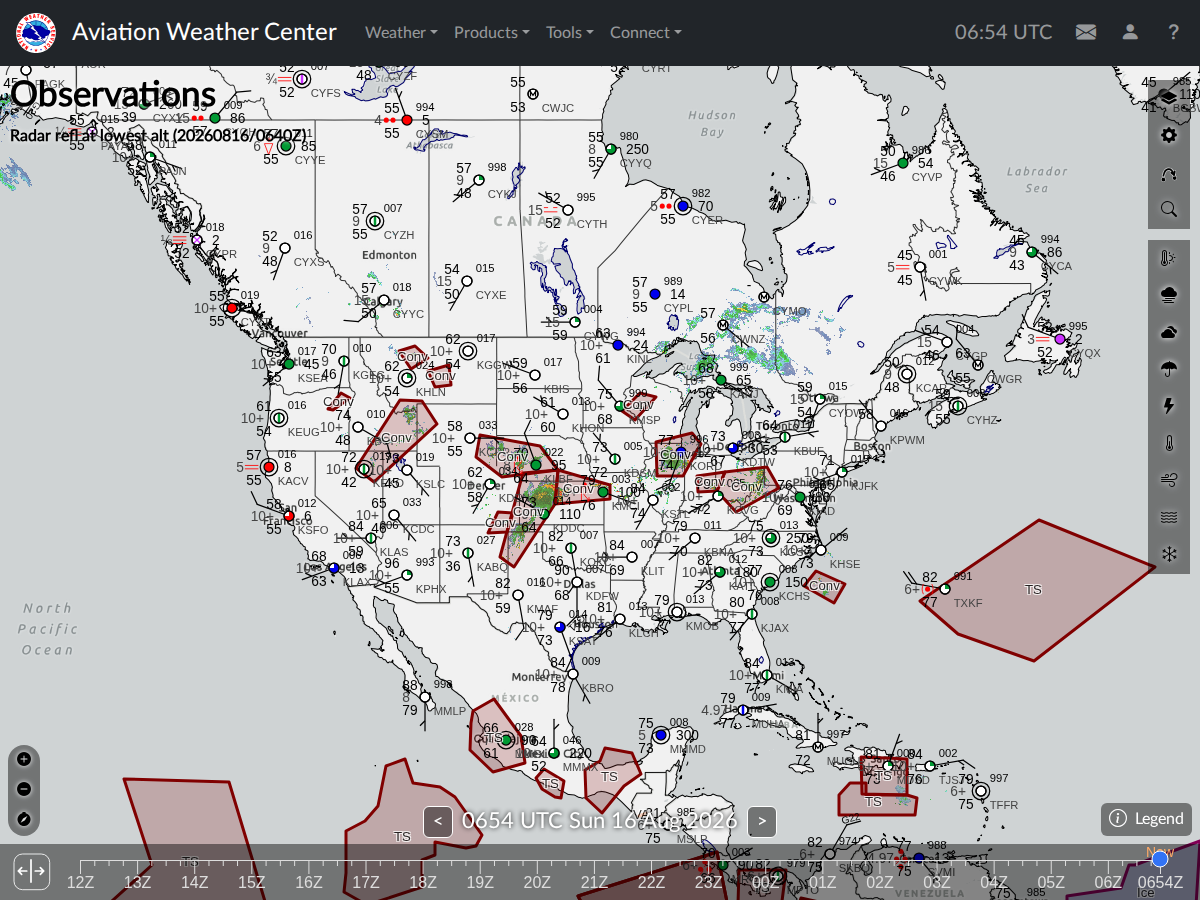Reset map orientation with compass button
This screenshot has width=1200, height=900.
pyautogui.click(x=24, y=820)
